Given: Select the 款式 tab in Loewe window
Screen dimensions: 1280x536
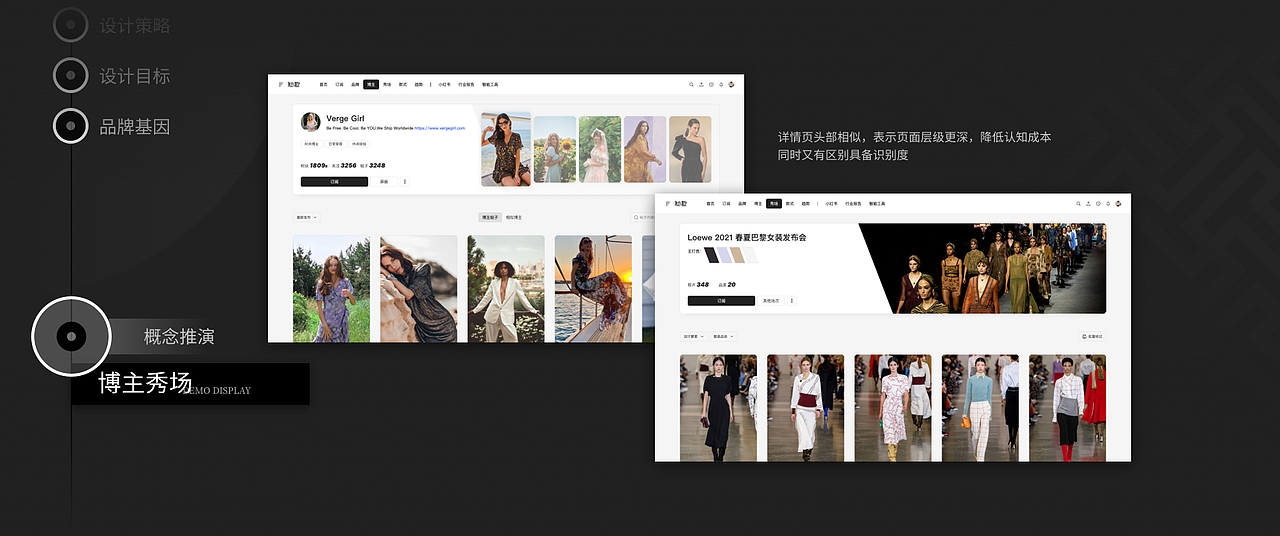Looking at the screenshot, I should 790,204.
